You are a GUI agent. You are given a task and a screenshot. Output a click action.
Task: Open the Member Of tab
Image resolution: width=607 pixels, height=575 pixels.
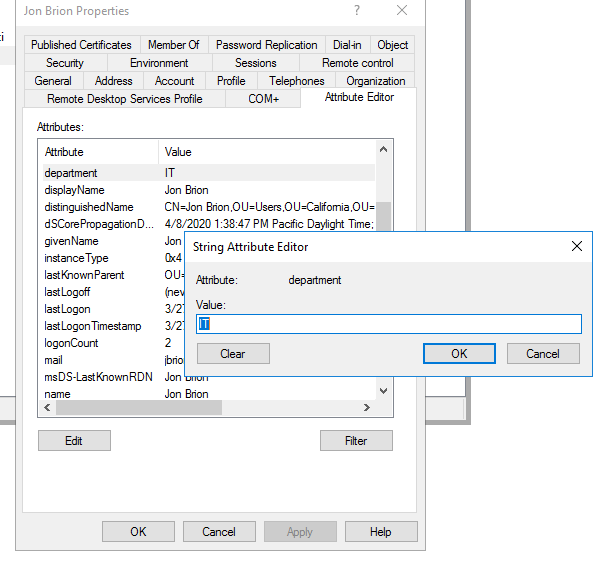click(x=173, y=45)
